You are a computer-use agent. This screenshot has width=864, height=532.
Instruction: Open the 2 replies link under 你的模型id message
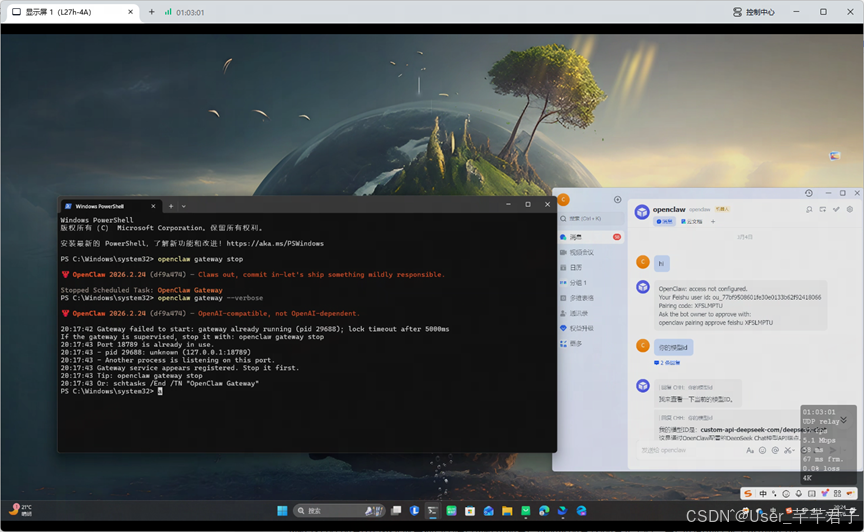point(667,363)
